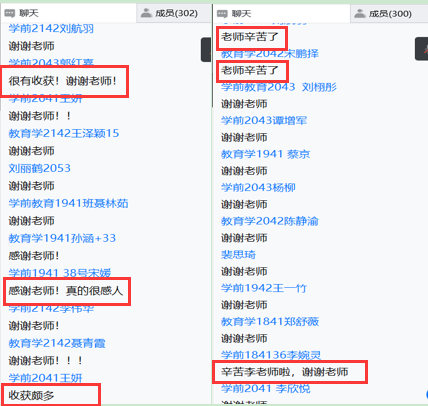Click the chat bubble icon in right panel
This screenshot has width=428, height=406.
tap(222, 14)
